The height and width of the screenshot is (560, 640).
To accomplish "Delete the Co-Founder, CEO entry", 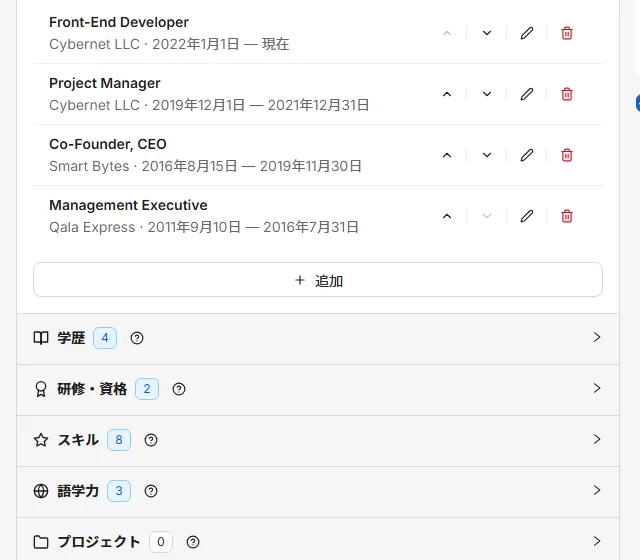I will [x=567, y=155].
